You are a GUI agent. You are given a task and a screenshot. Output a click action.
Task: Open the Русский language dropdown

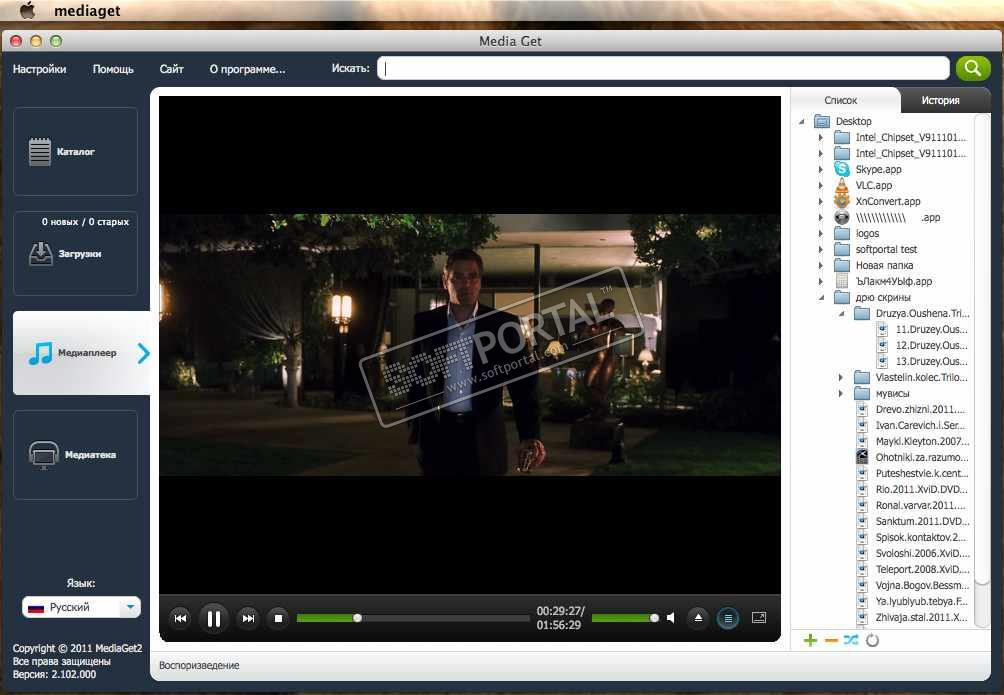81,607
